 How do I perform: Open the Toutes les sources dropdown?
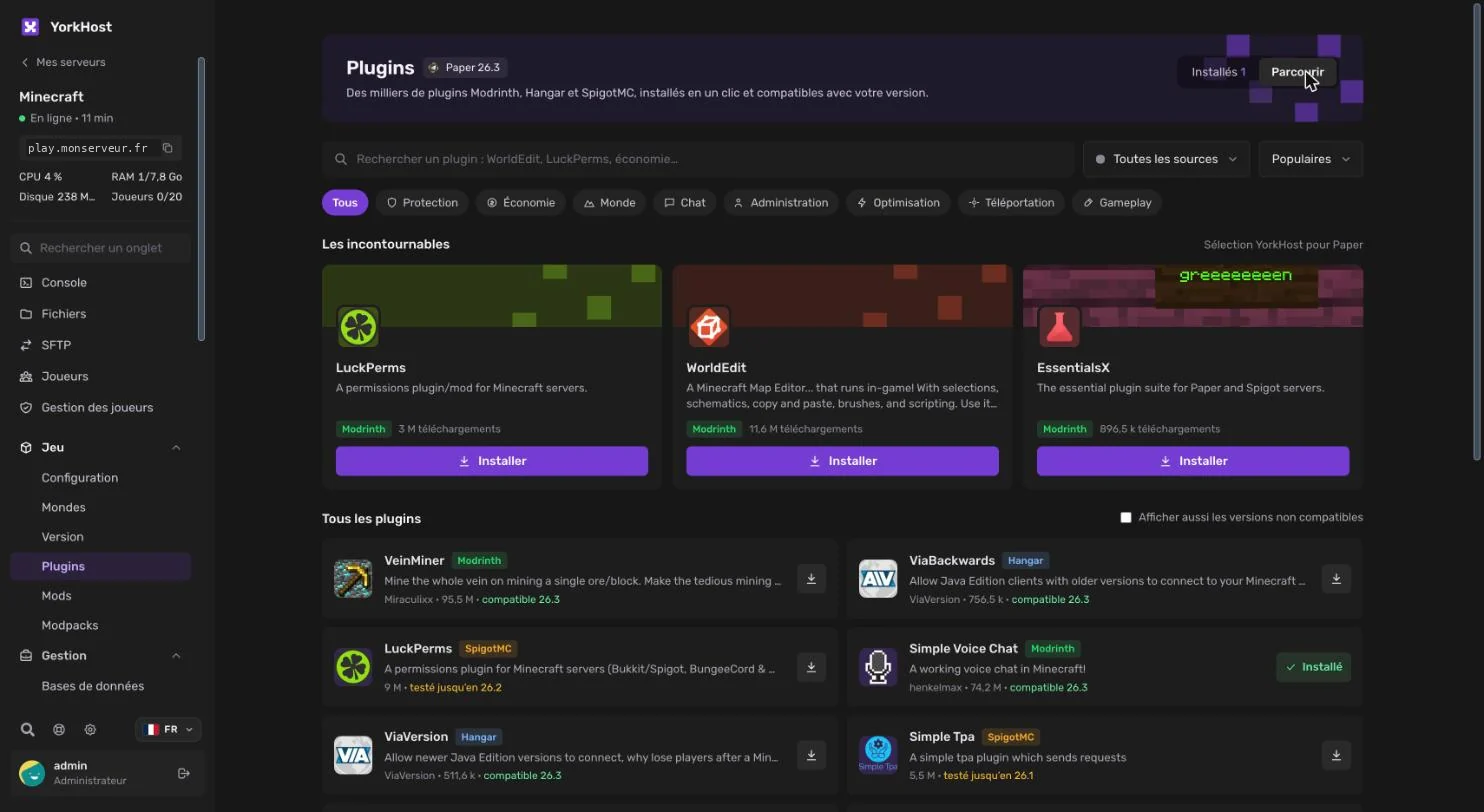tap(1166, 159)
